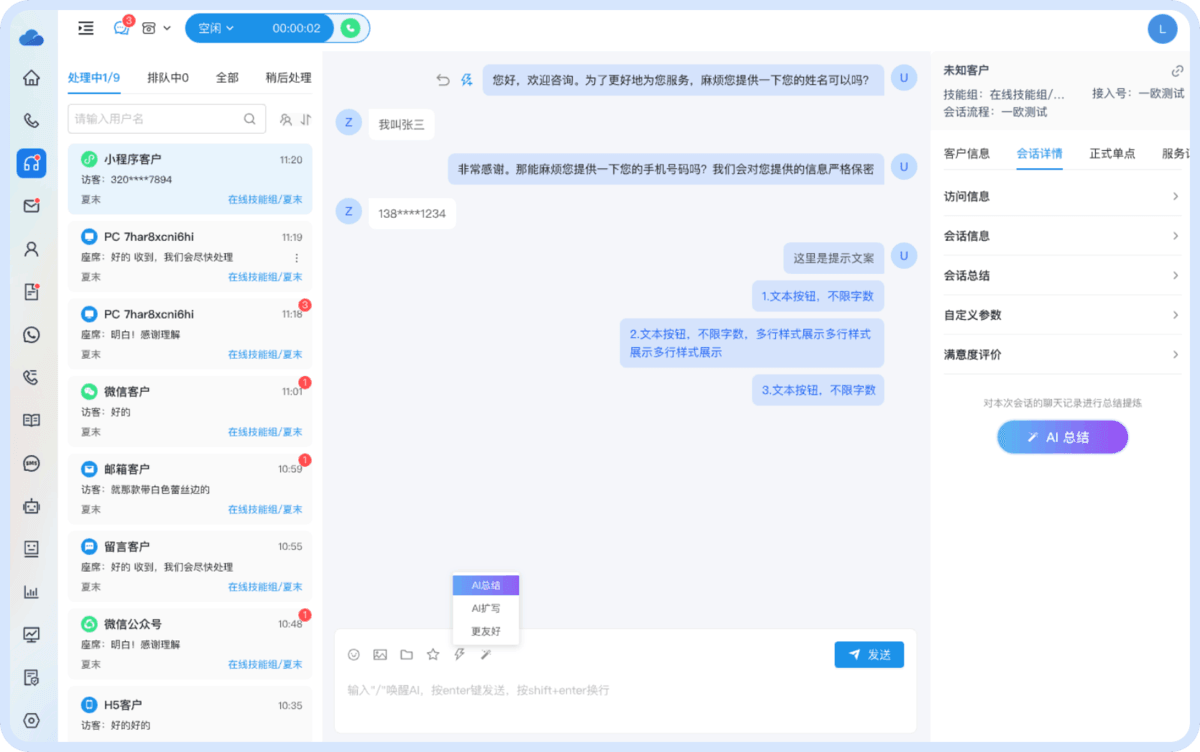This screenshot has width=1200, height=752.
Task: Click the 2.文本按钮 multi-line option
Action: coord(751,343)
